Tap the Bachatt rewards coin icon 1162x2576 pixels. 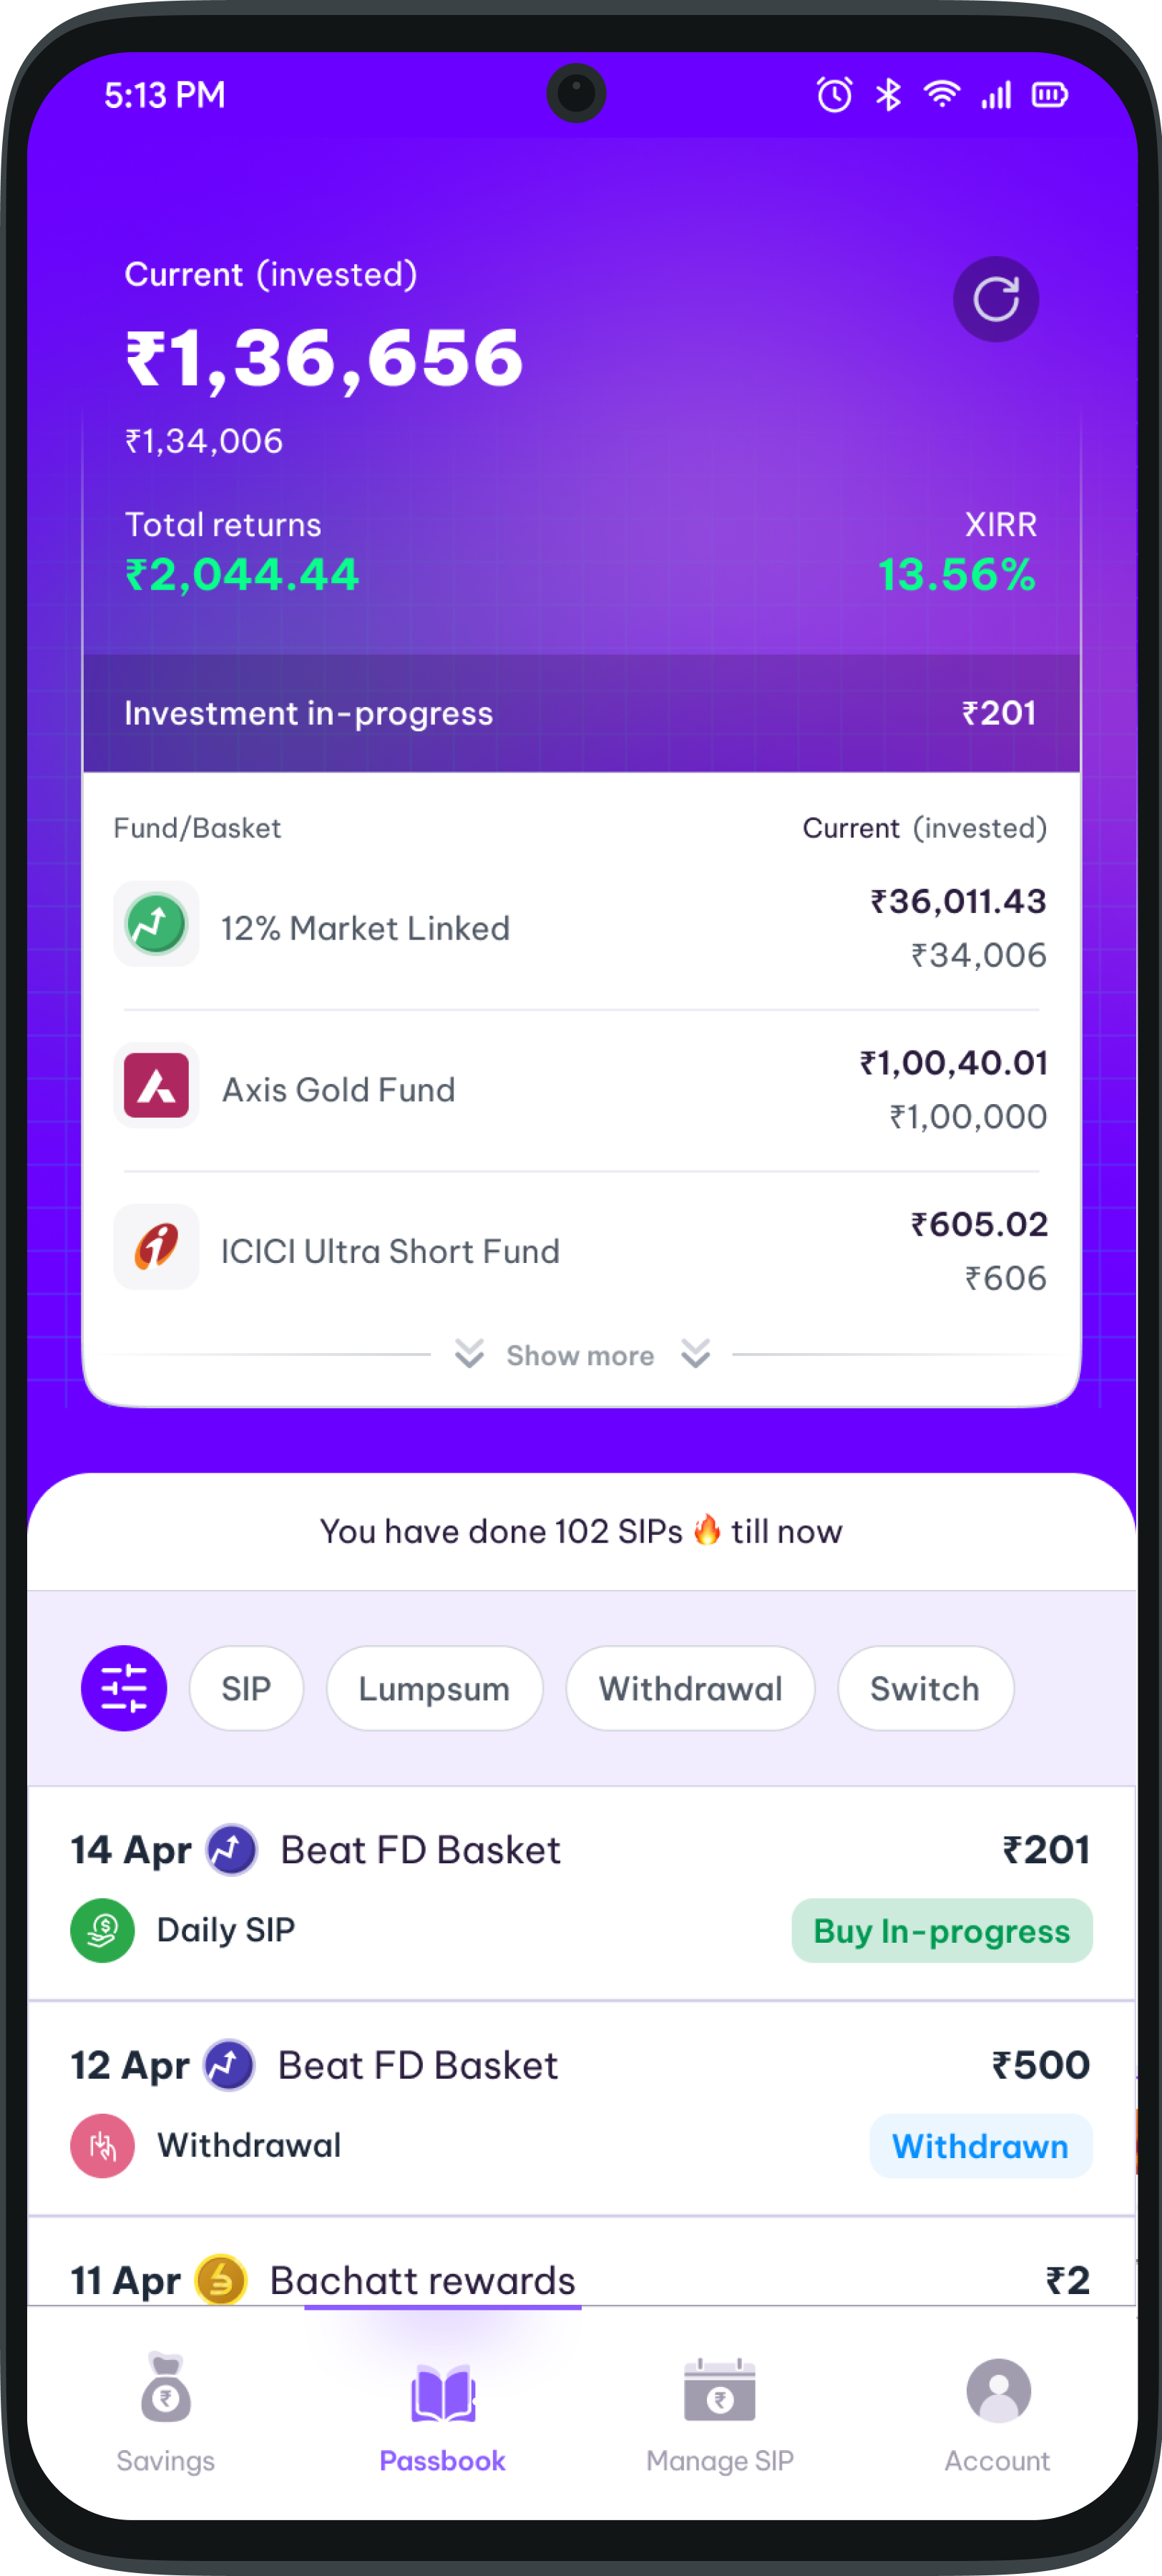(221, 2280)
